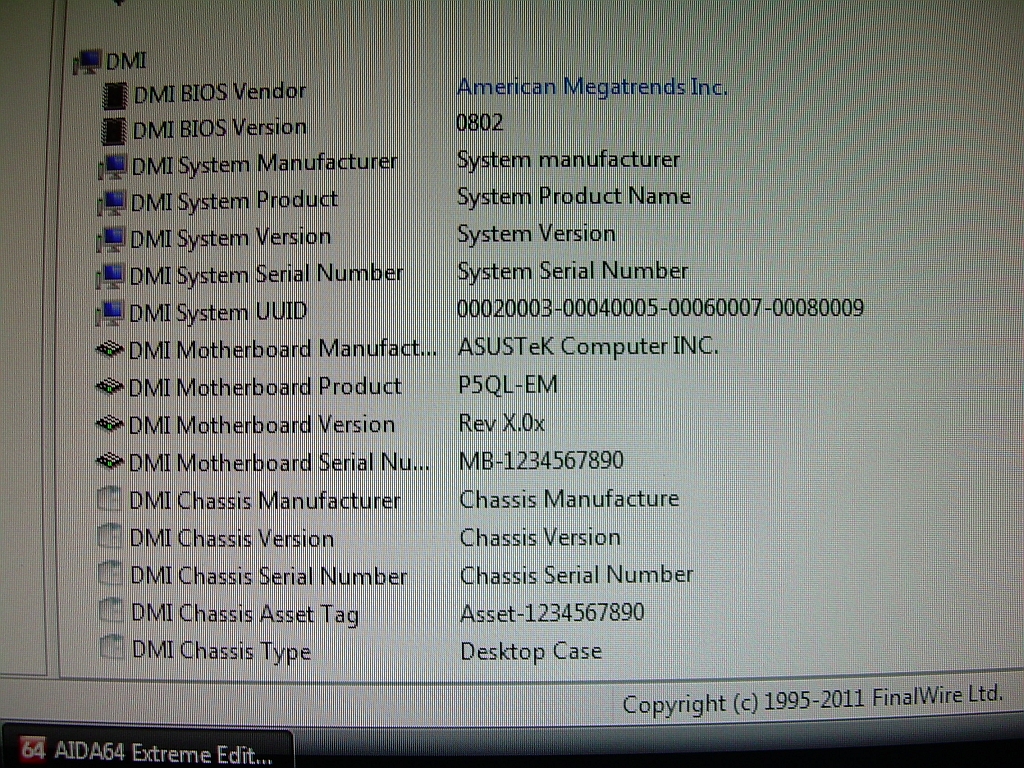The image size is (1024, 768).
Task: Select the 'System Serial Number' value
Action: pos(573,271)
